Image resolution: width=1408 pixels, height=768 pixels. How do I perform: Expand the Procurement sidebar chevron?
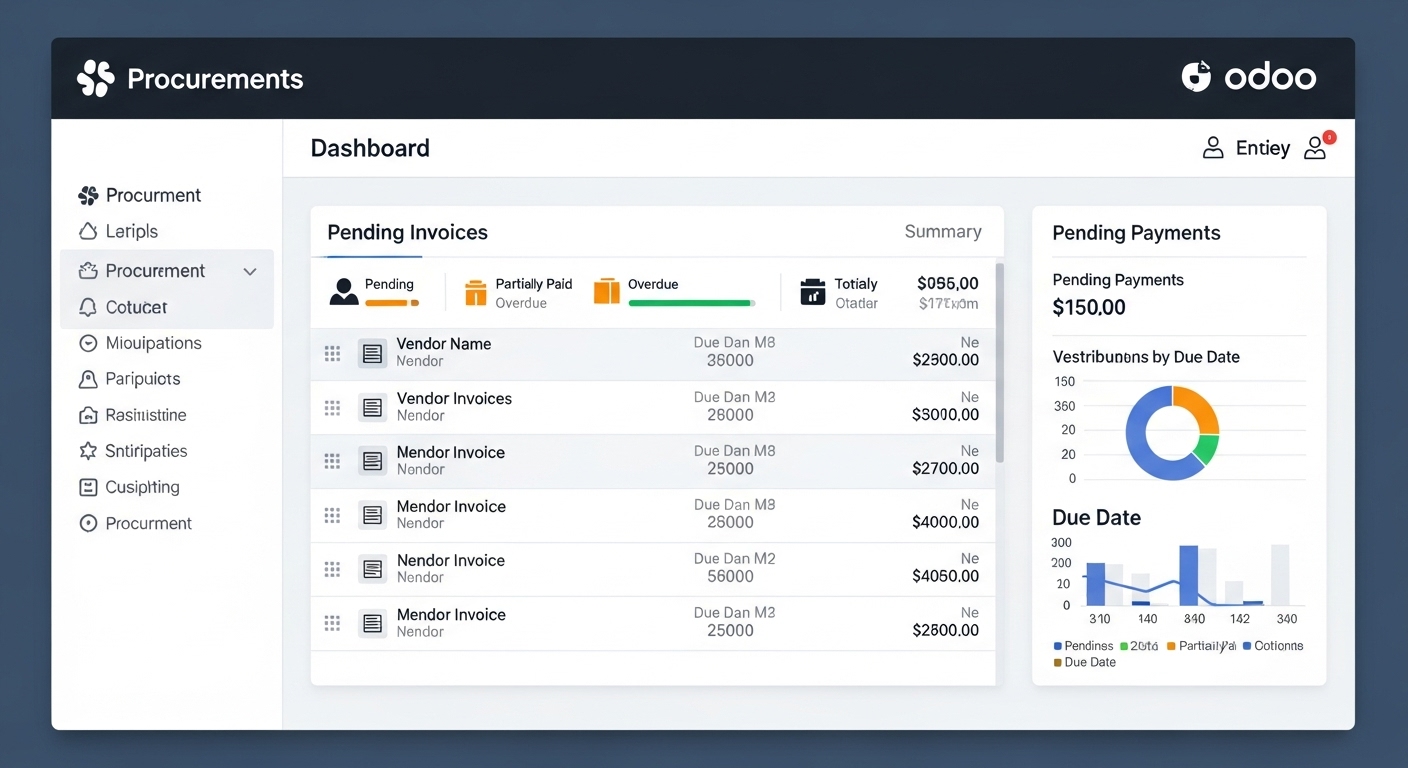click(x=250, y=271)
